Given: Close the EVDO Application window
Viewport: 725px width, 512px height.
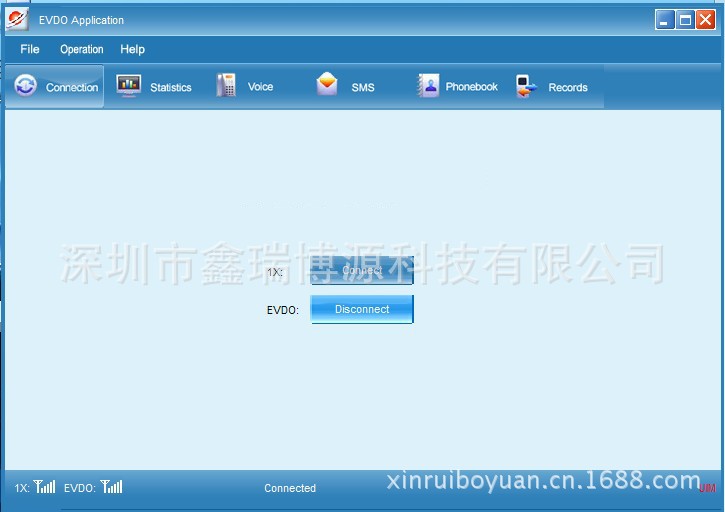Looking at the screenshot, I should tap(706, 20).
